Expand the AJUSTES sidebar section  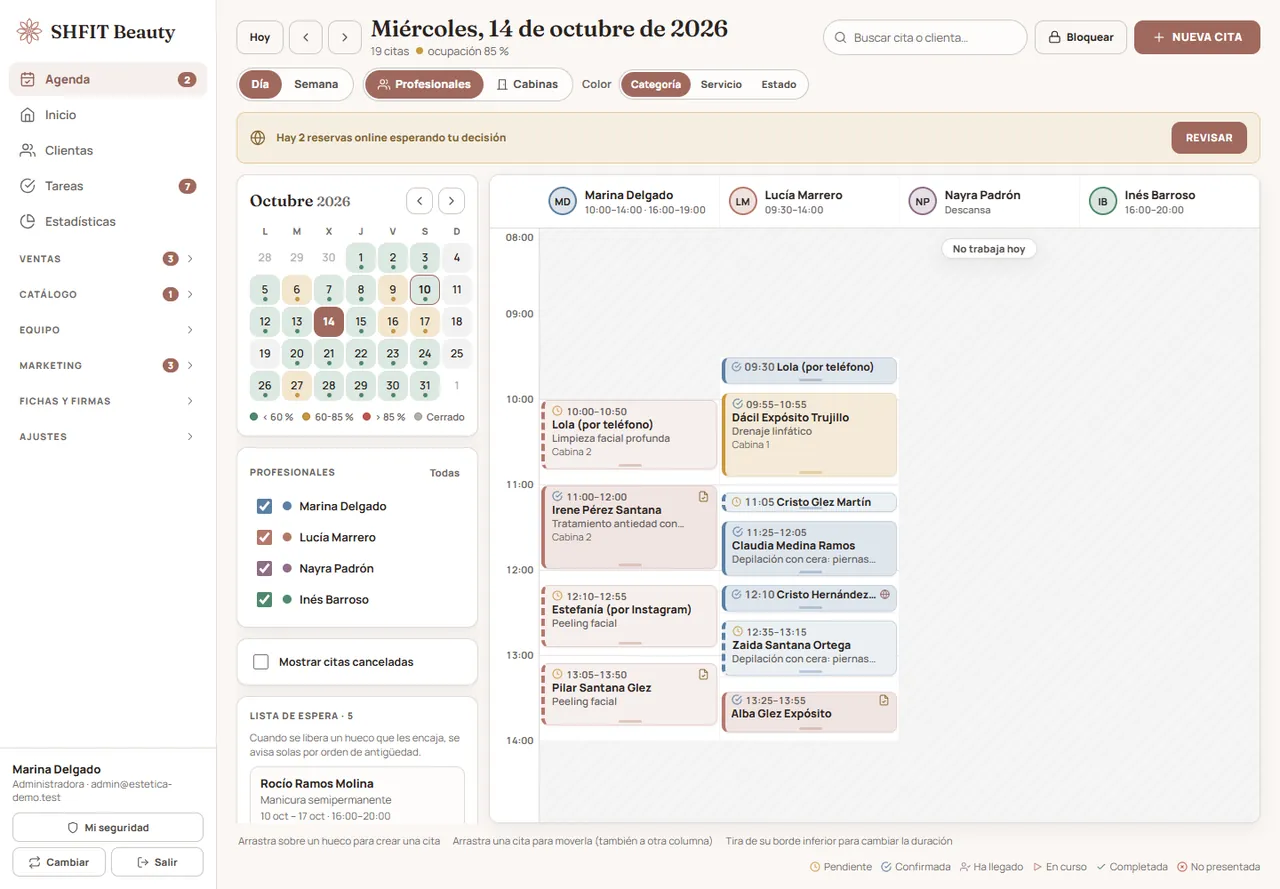[108, 437]
